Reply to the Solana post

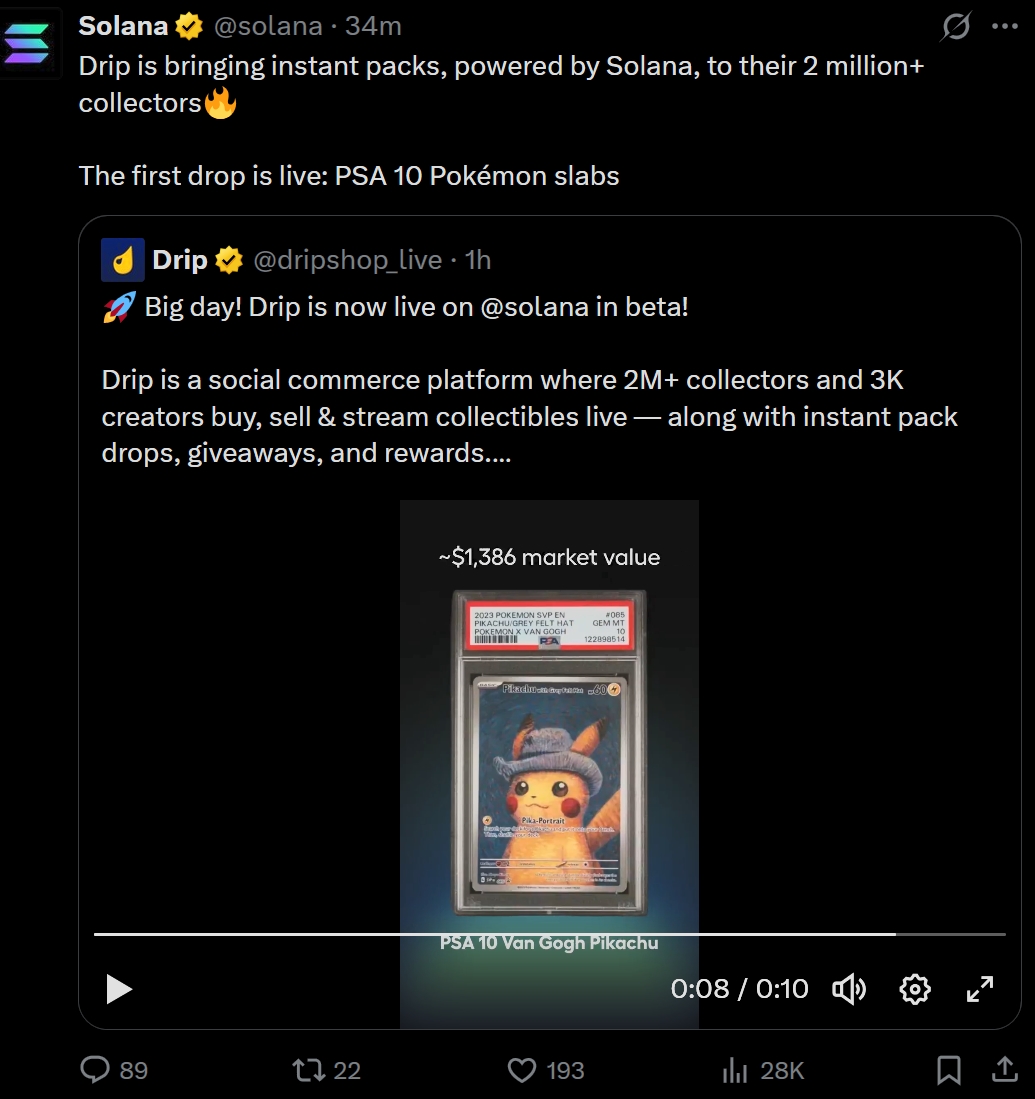(x=95, y=1071)
